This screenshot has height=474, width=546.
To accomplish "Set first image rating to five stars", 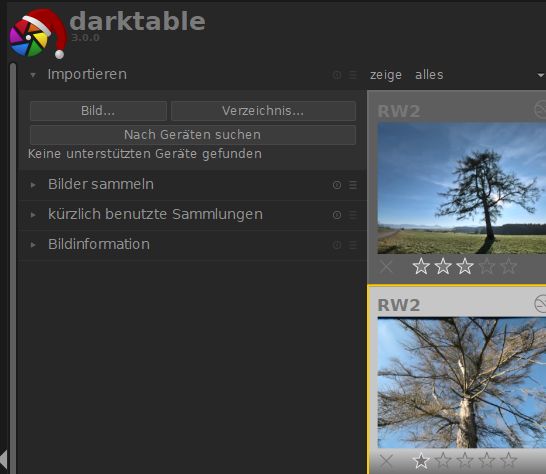I will (x=509, y=266).
